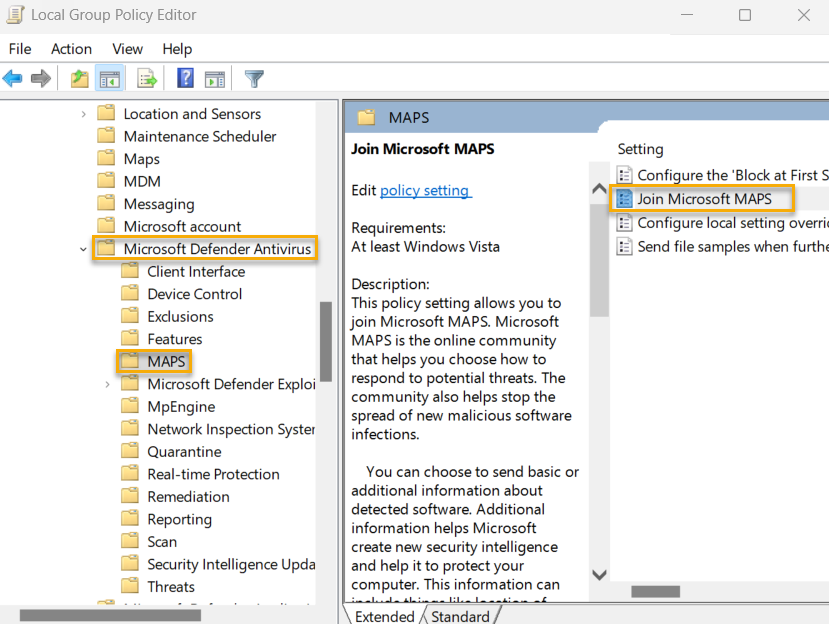829x624 pixels.
Task: Go up one level using toolbar icon
Action: tap(78, 78)
